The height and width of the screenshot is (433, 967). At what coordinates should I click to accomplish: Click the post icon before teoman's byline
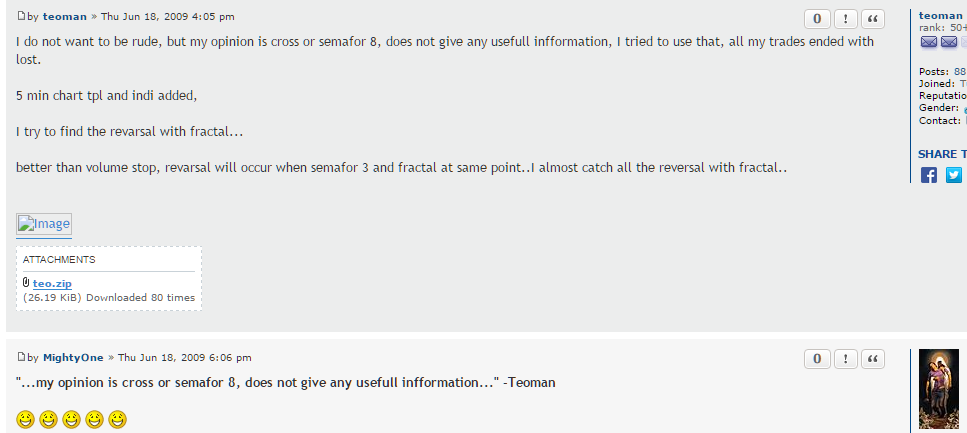[x=21, y=16]
